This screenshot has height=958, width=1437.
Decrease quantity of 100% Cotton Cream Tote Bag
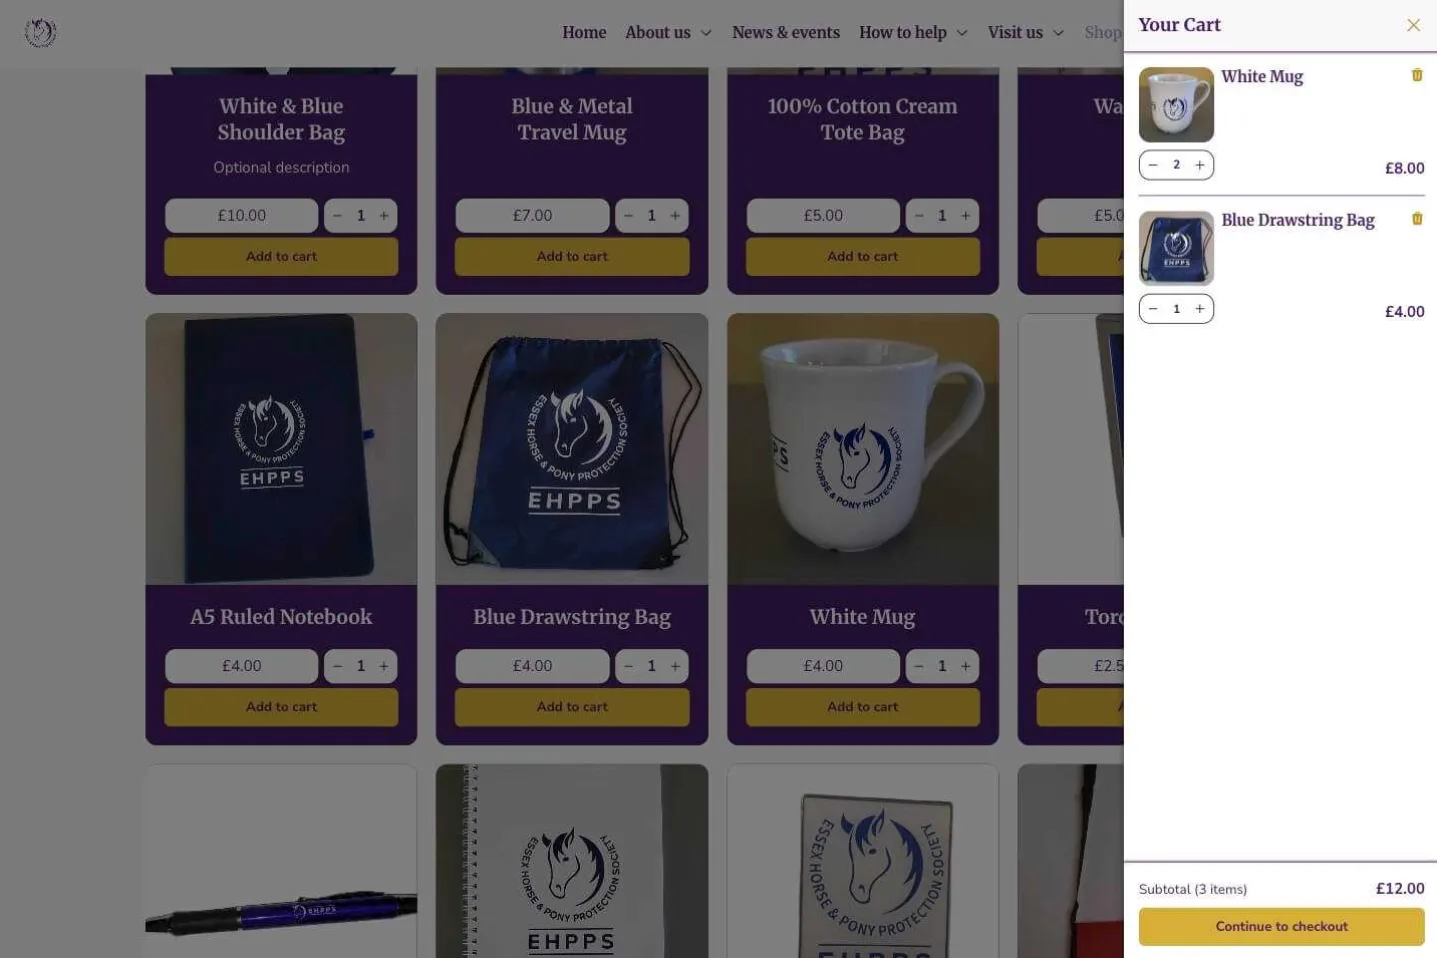(x=918, y=215)
